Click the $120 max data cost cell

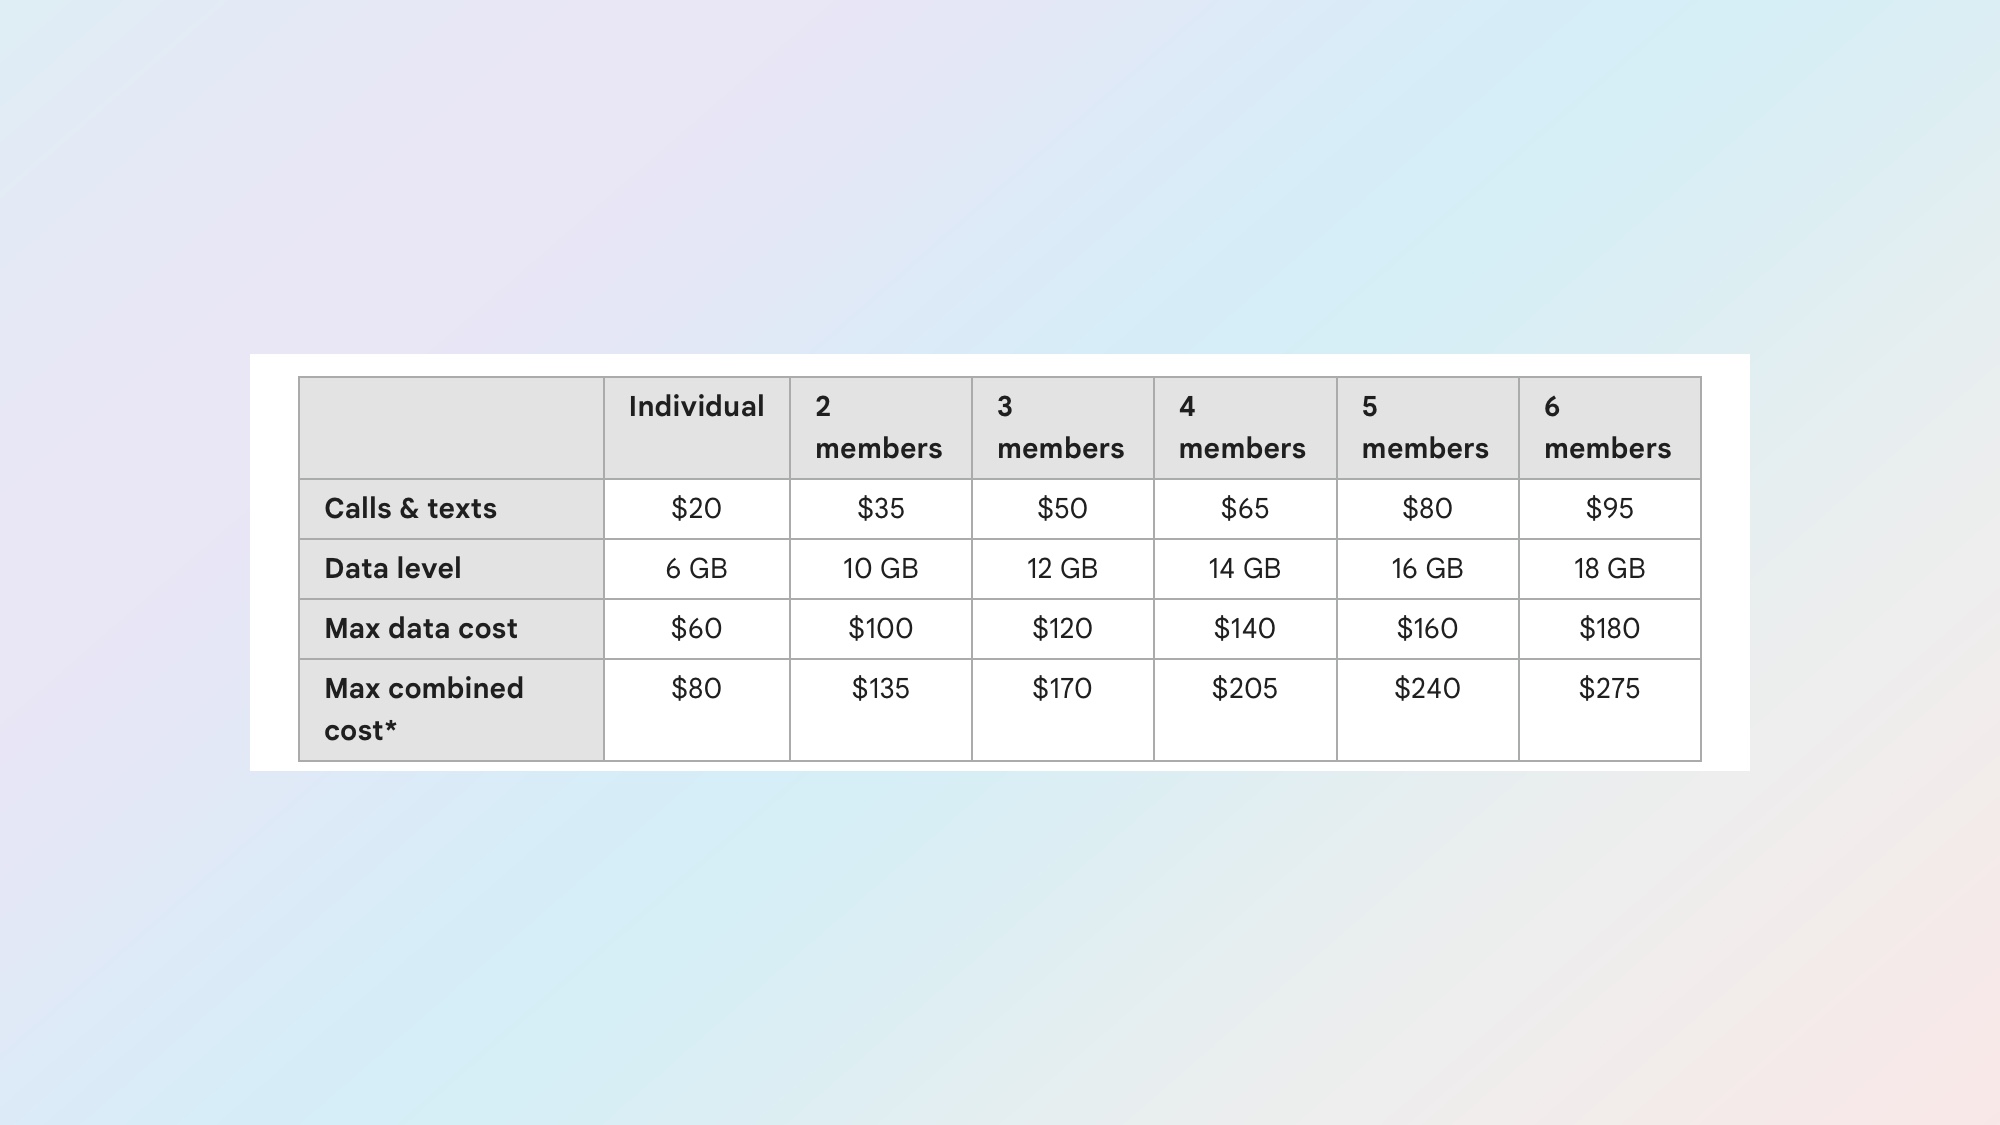[x=1062, y=629]
